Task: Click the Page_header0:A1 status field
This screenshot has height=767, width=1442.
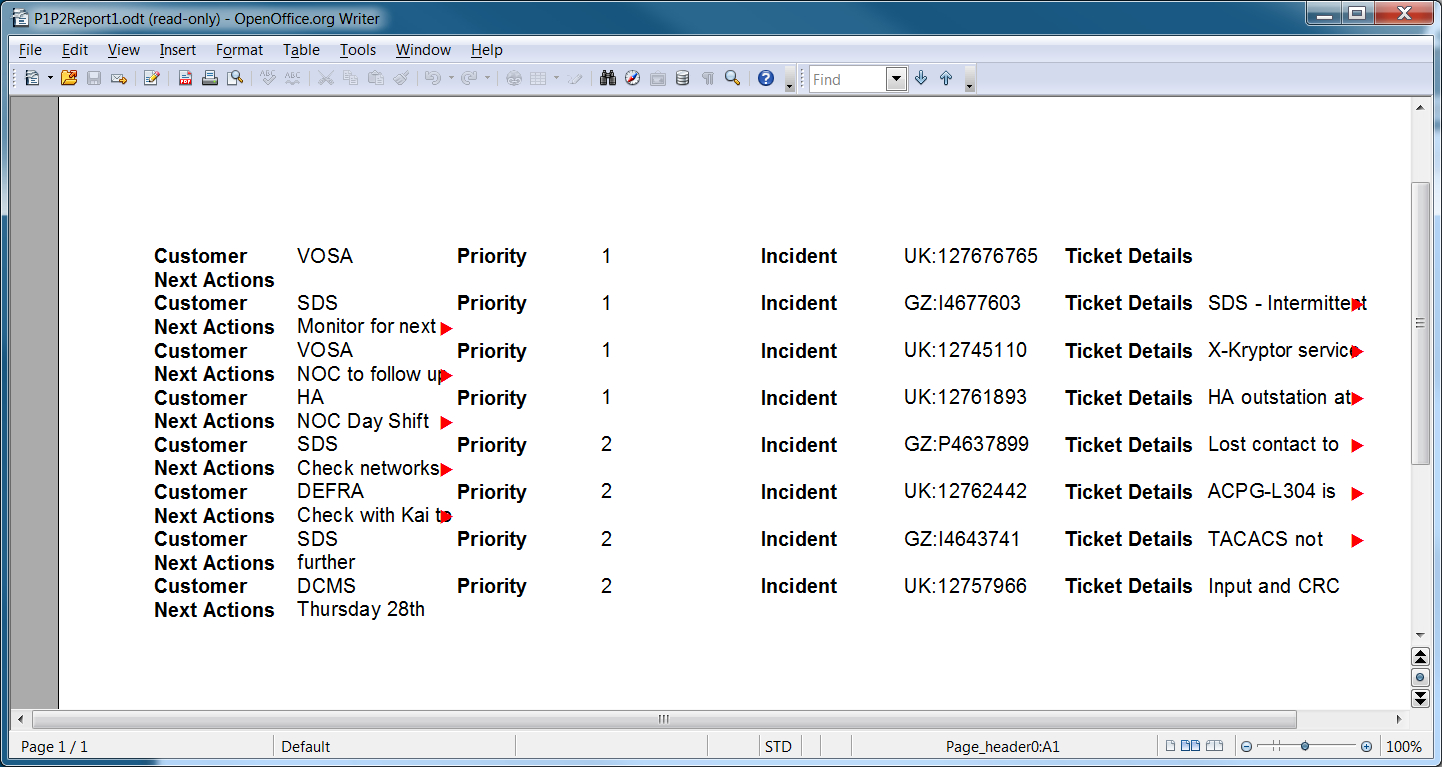Action: [1003, 747]
